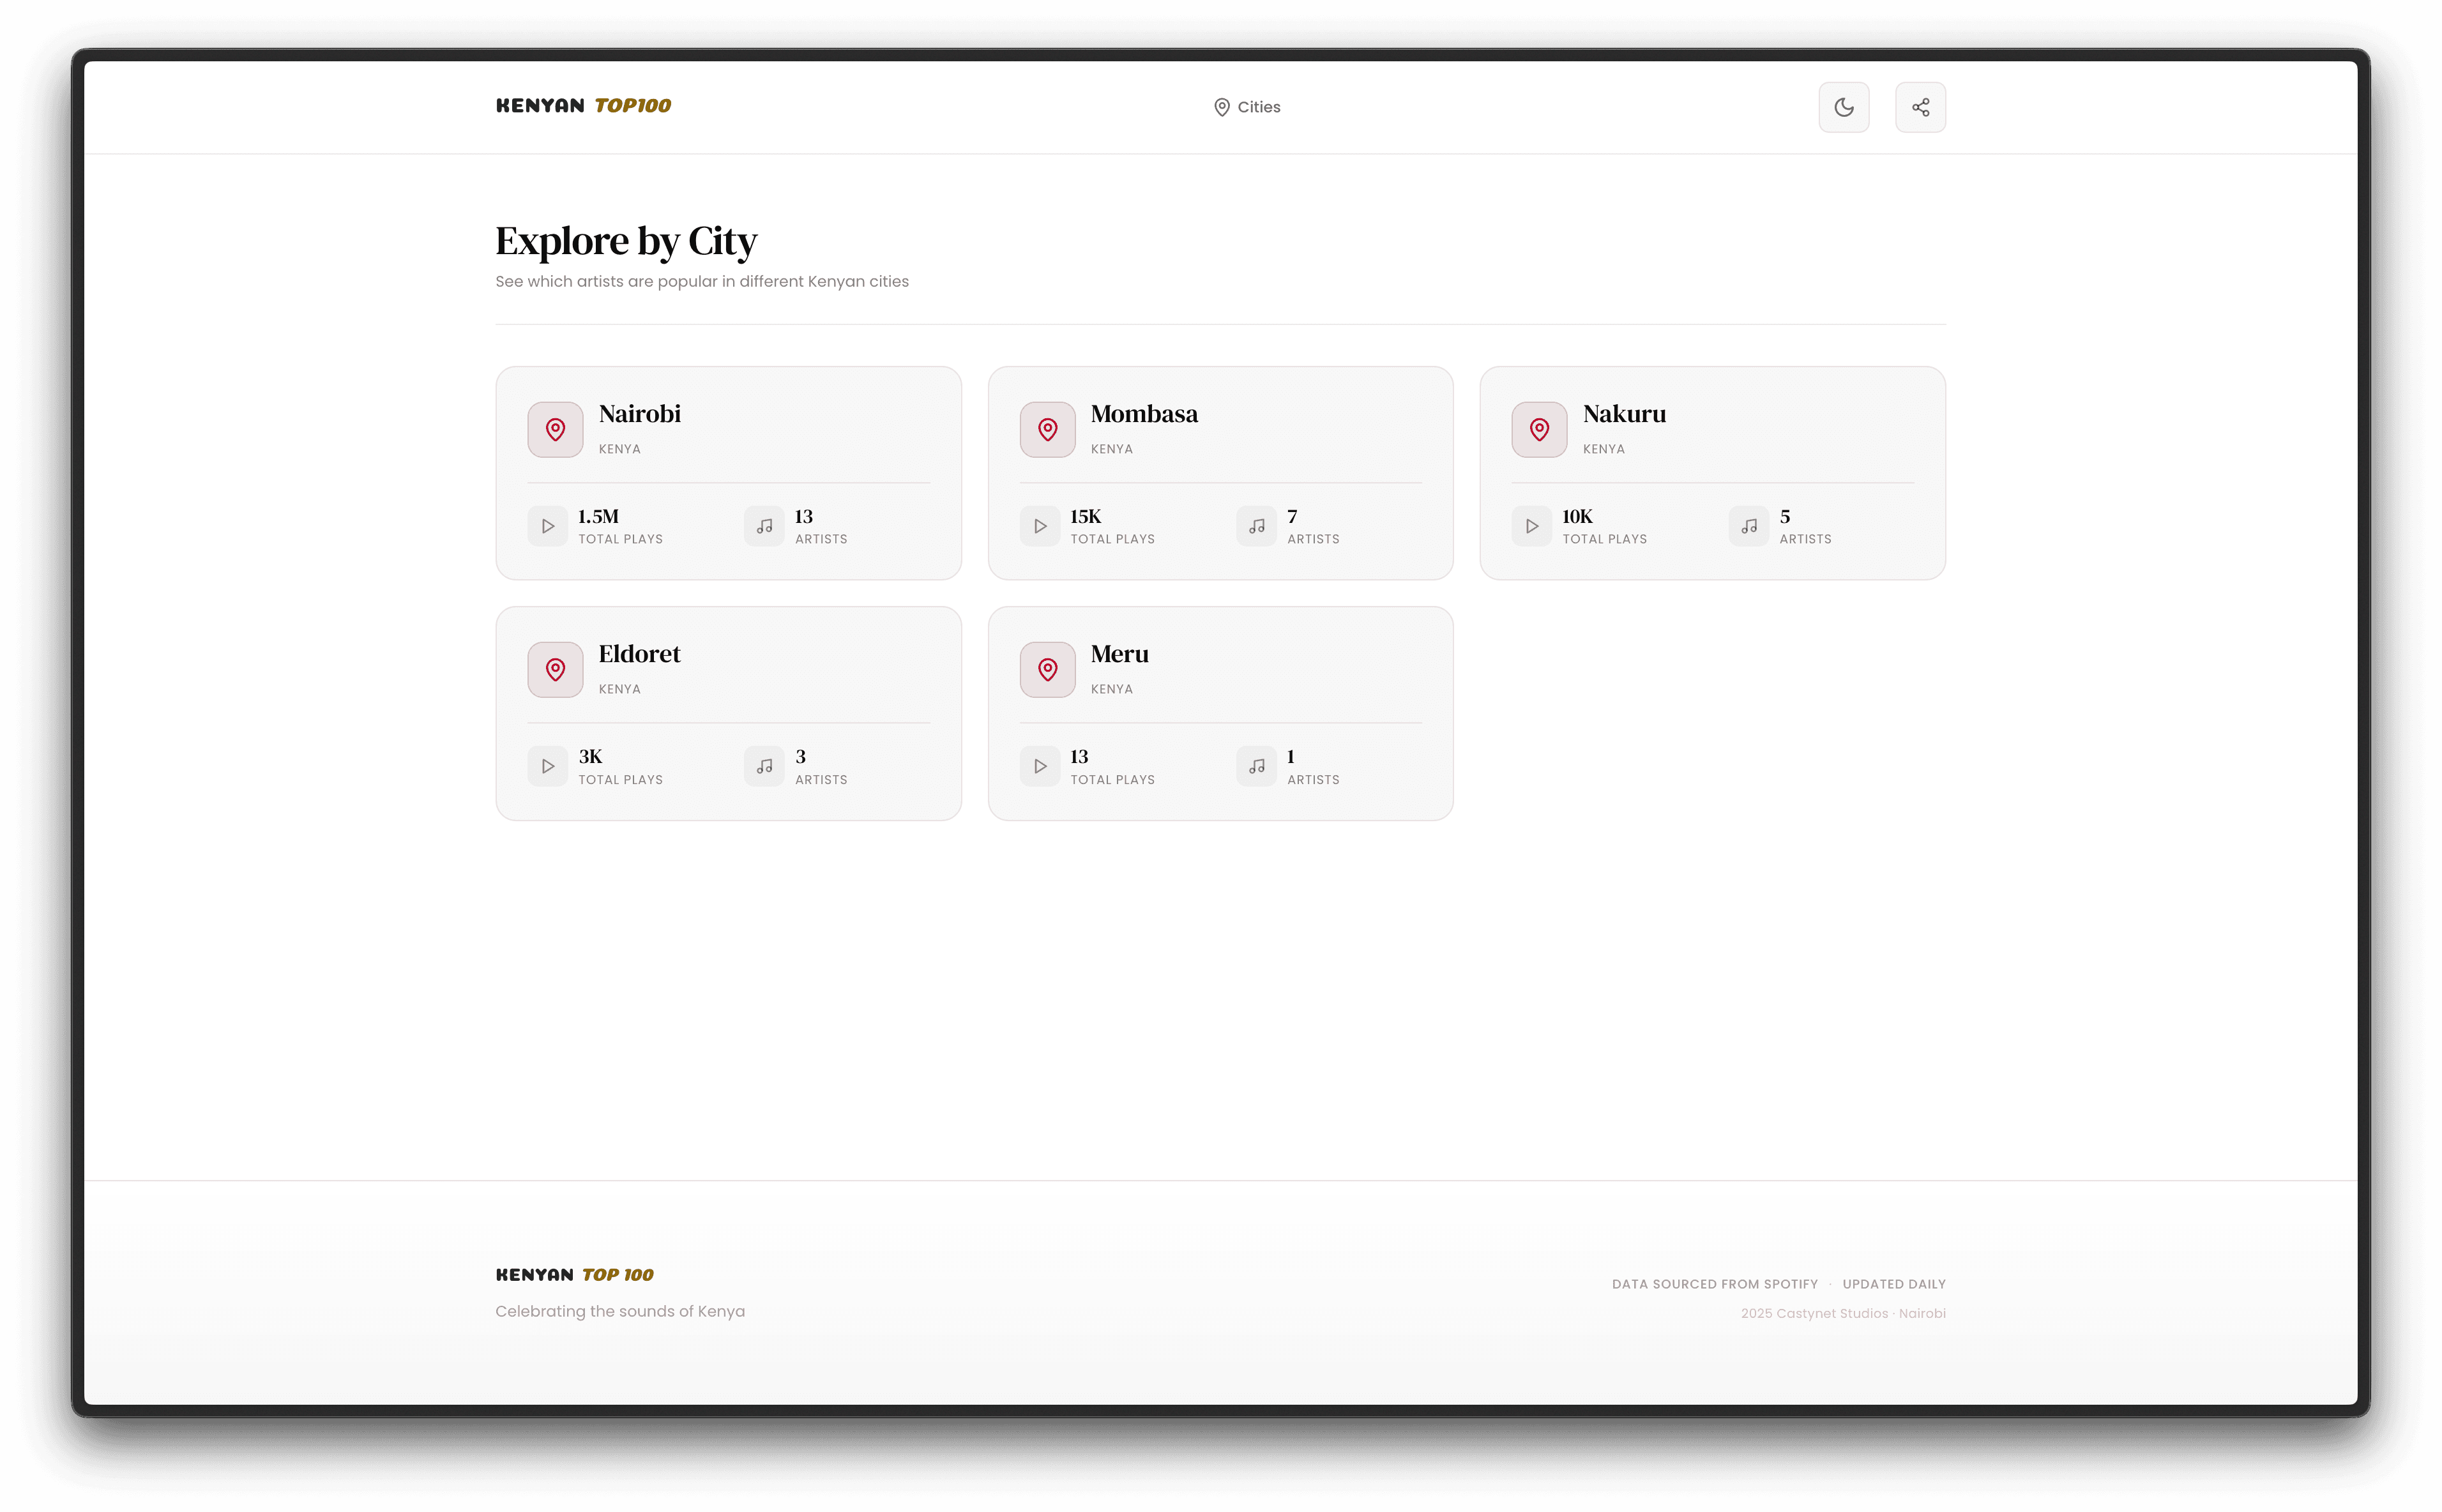Image resolution: width=2442 pixels, height=1512 pixels.
Task: Click the music note icon for Eldoret artists
Action: tap(764, 765)
